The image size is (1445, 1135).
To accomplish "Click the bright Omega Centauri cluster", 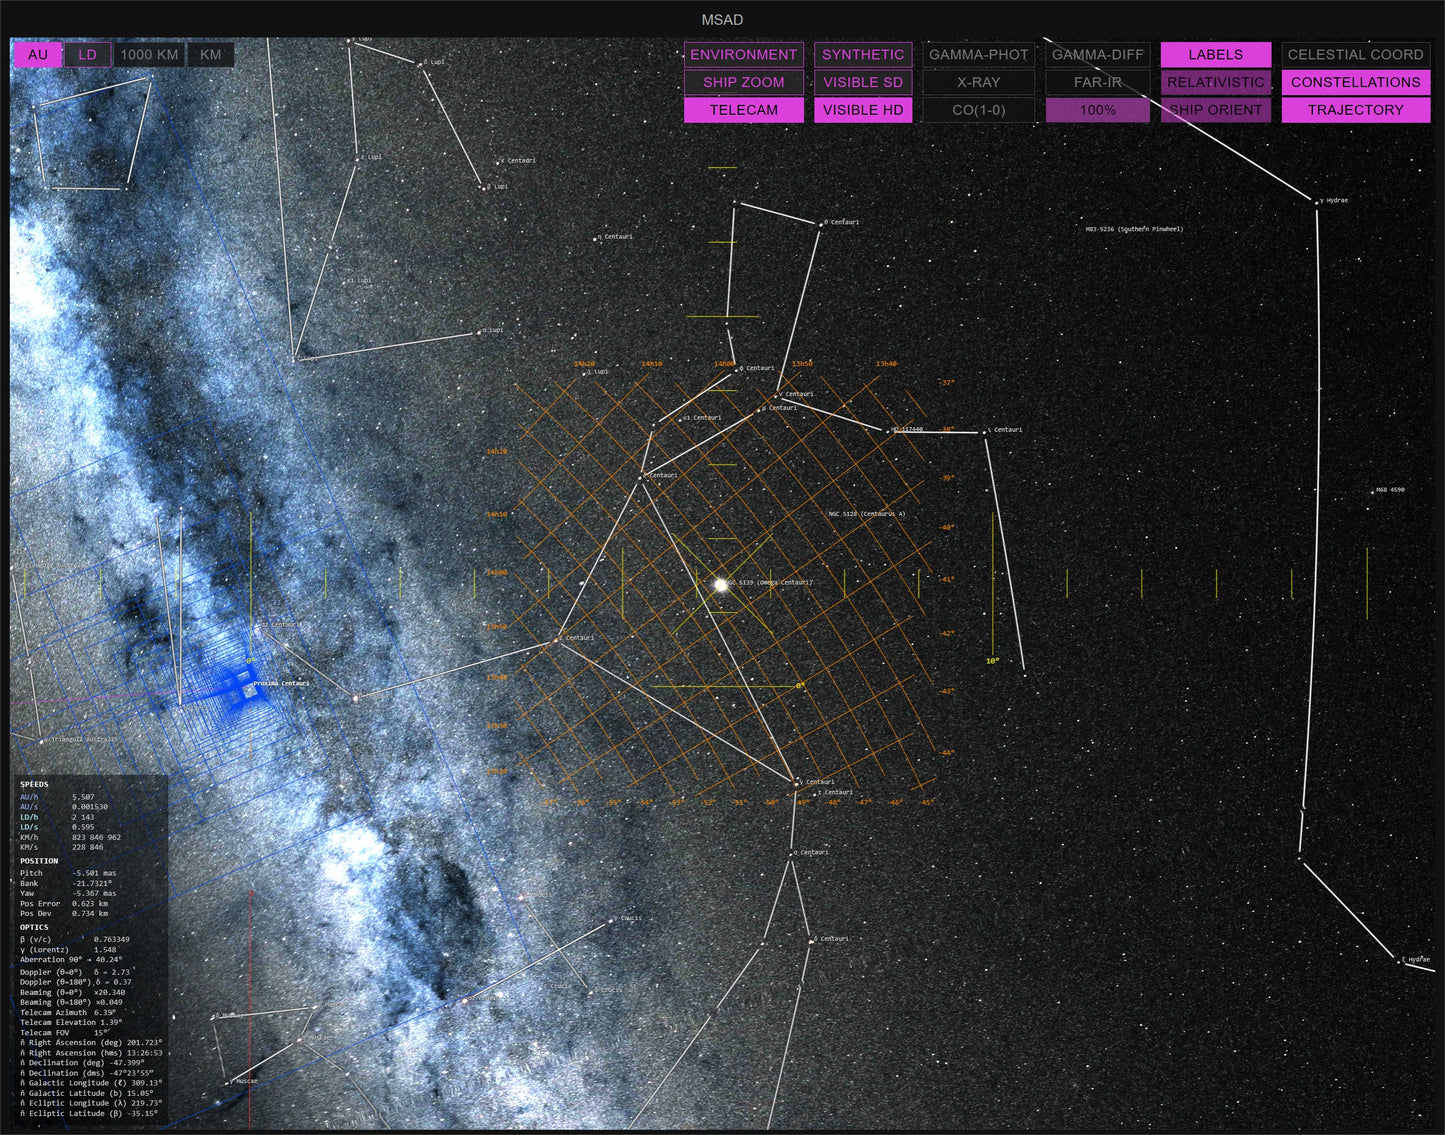I will pyautogui.click(x=720, y=584).
